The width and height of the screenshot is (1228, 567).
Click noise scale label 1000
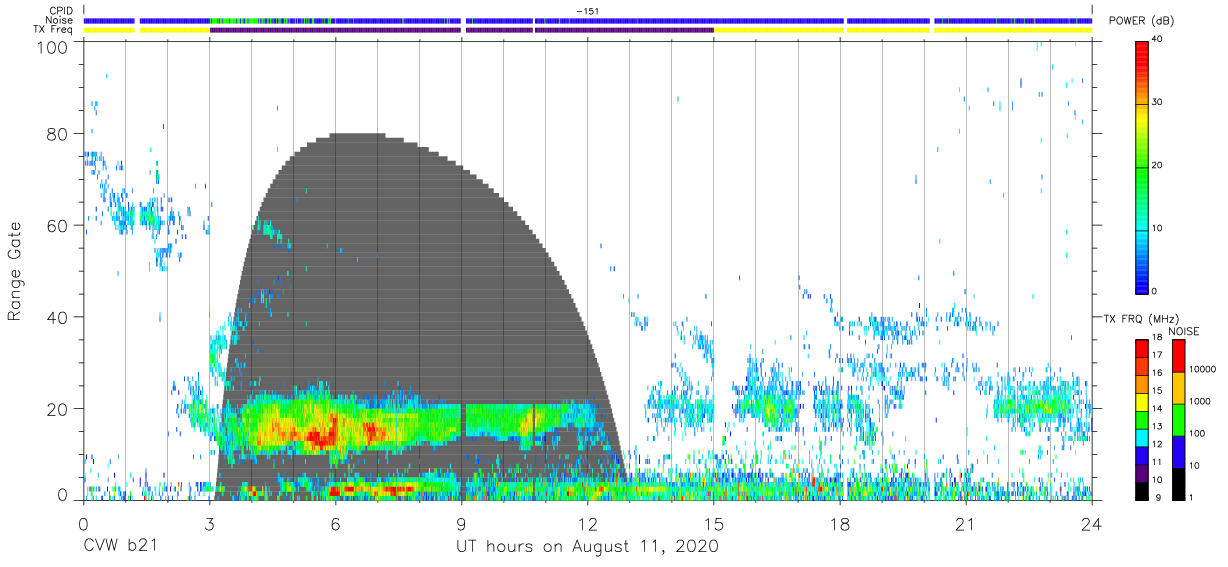[x=1201, y=401]
